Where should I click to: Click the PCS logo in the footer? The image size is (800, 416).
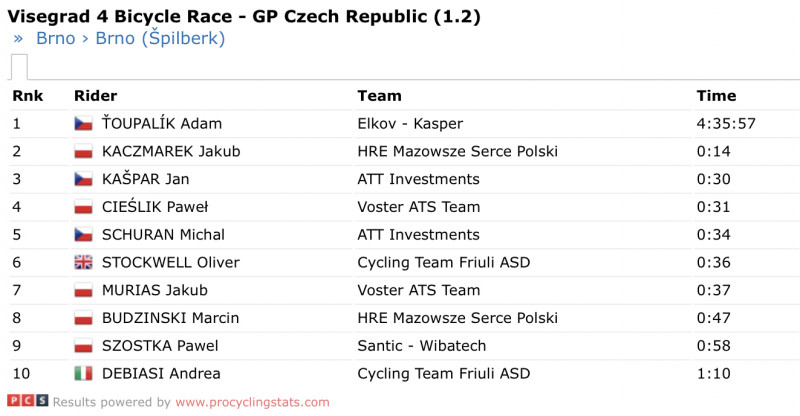tap(28, 401)
